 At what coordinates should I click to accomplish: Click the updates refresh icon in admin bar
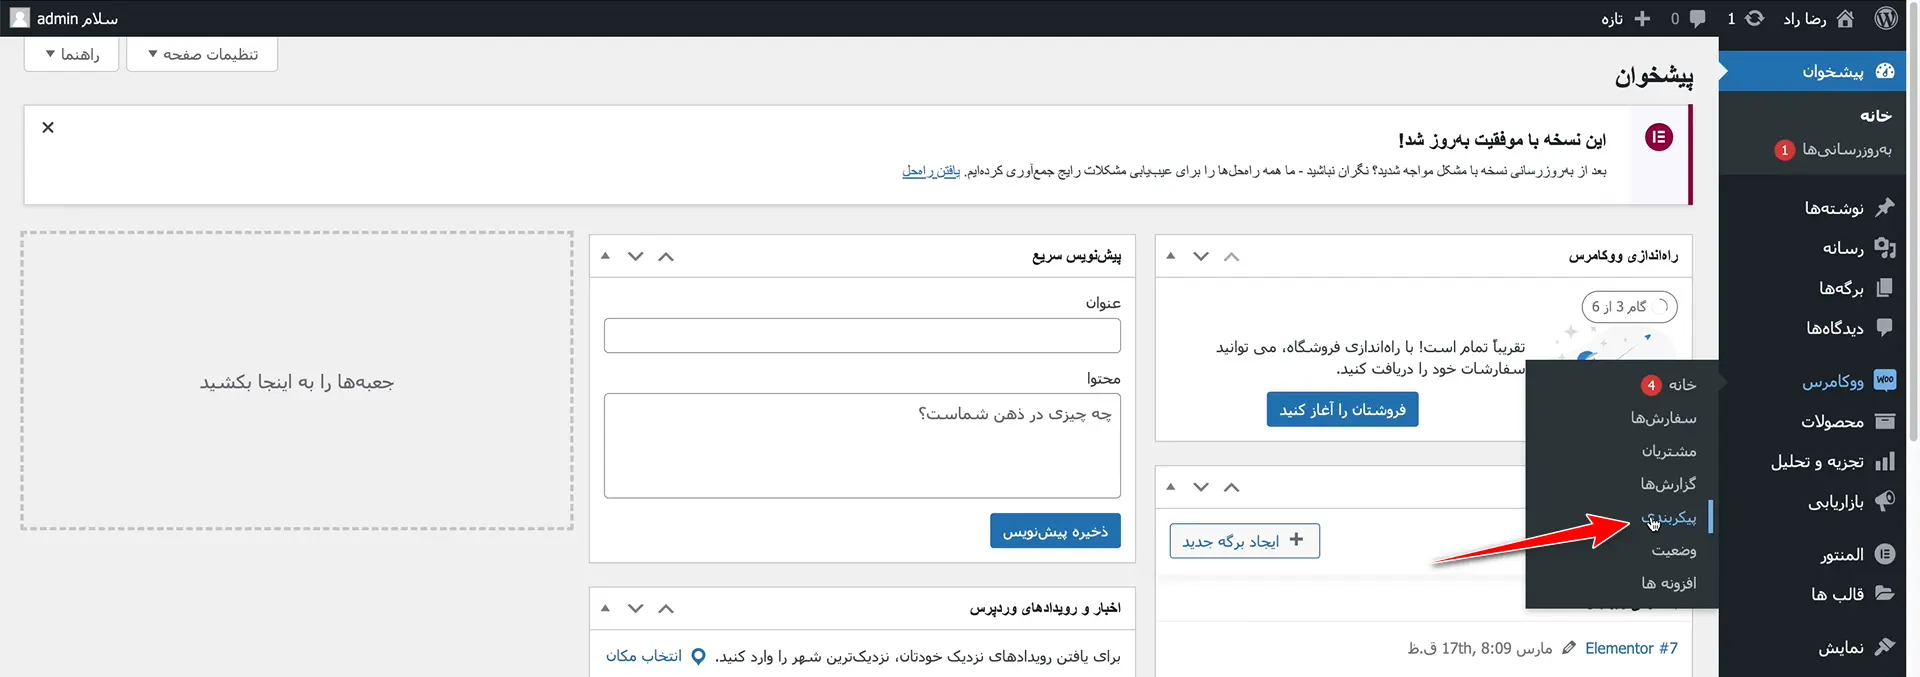1755,18
